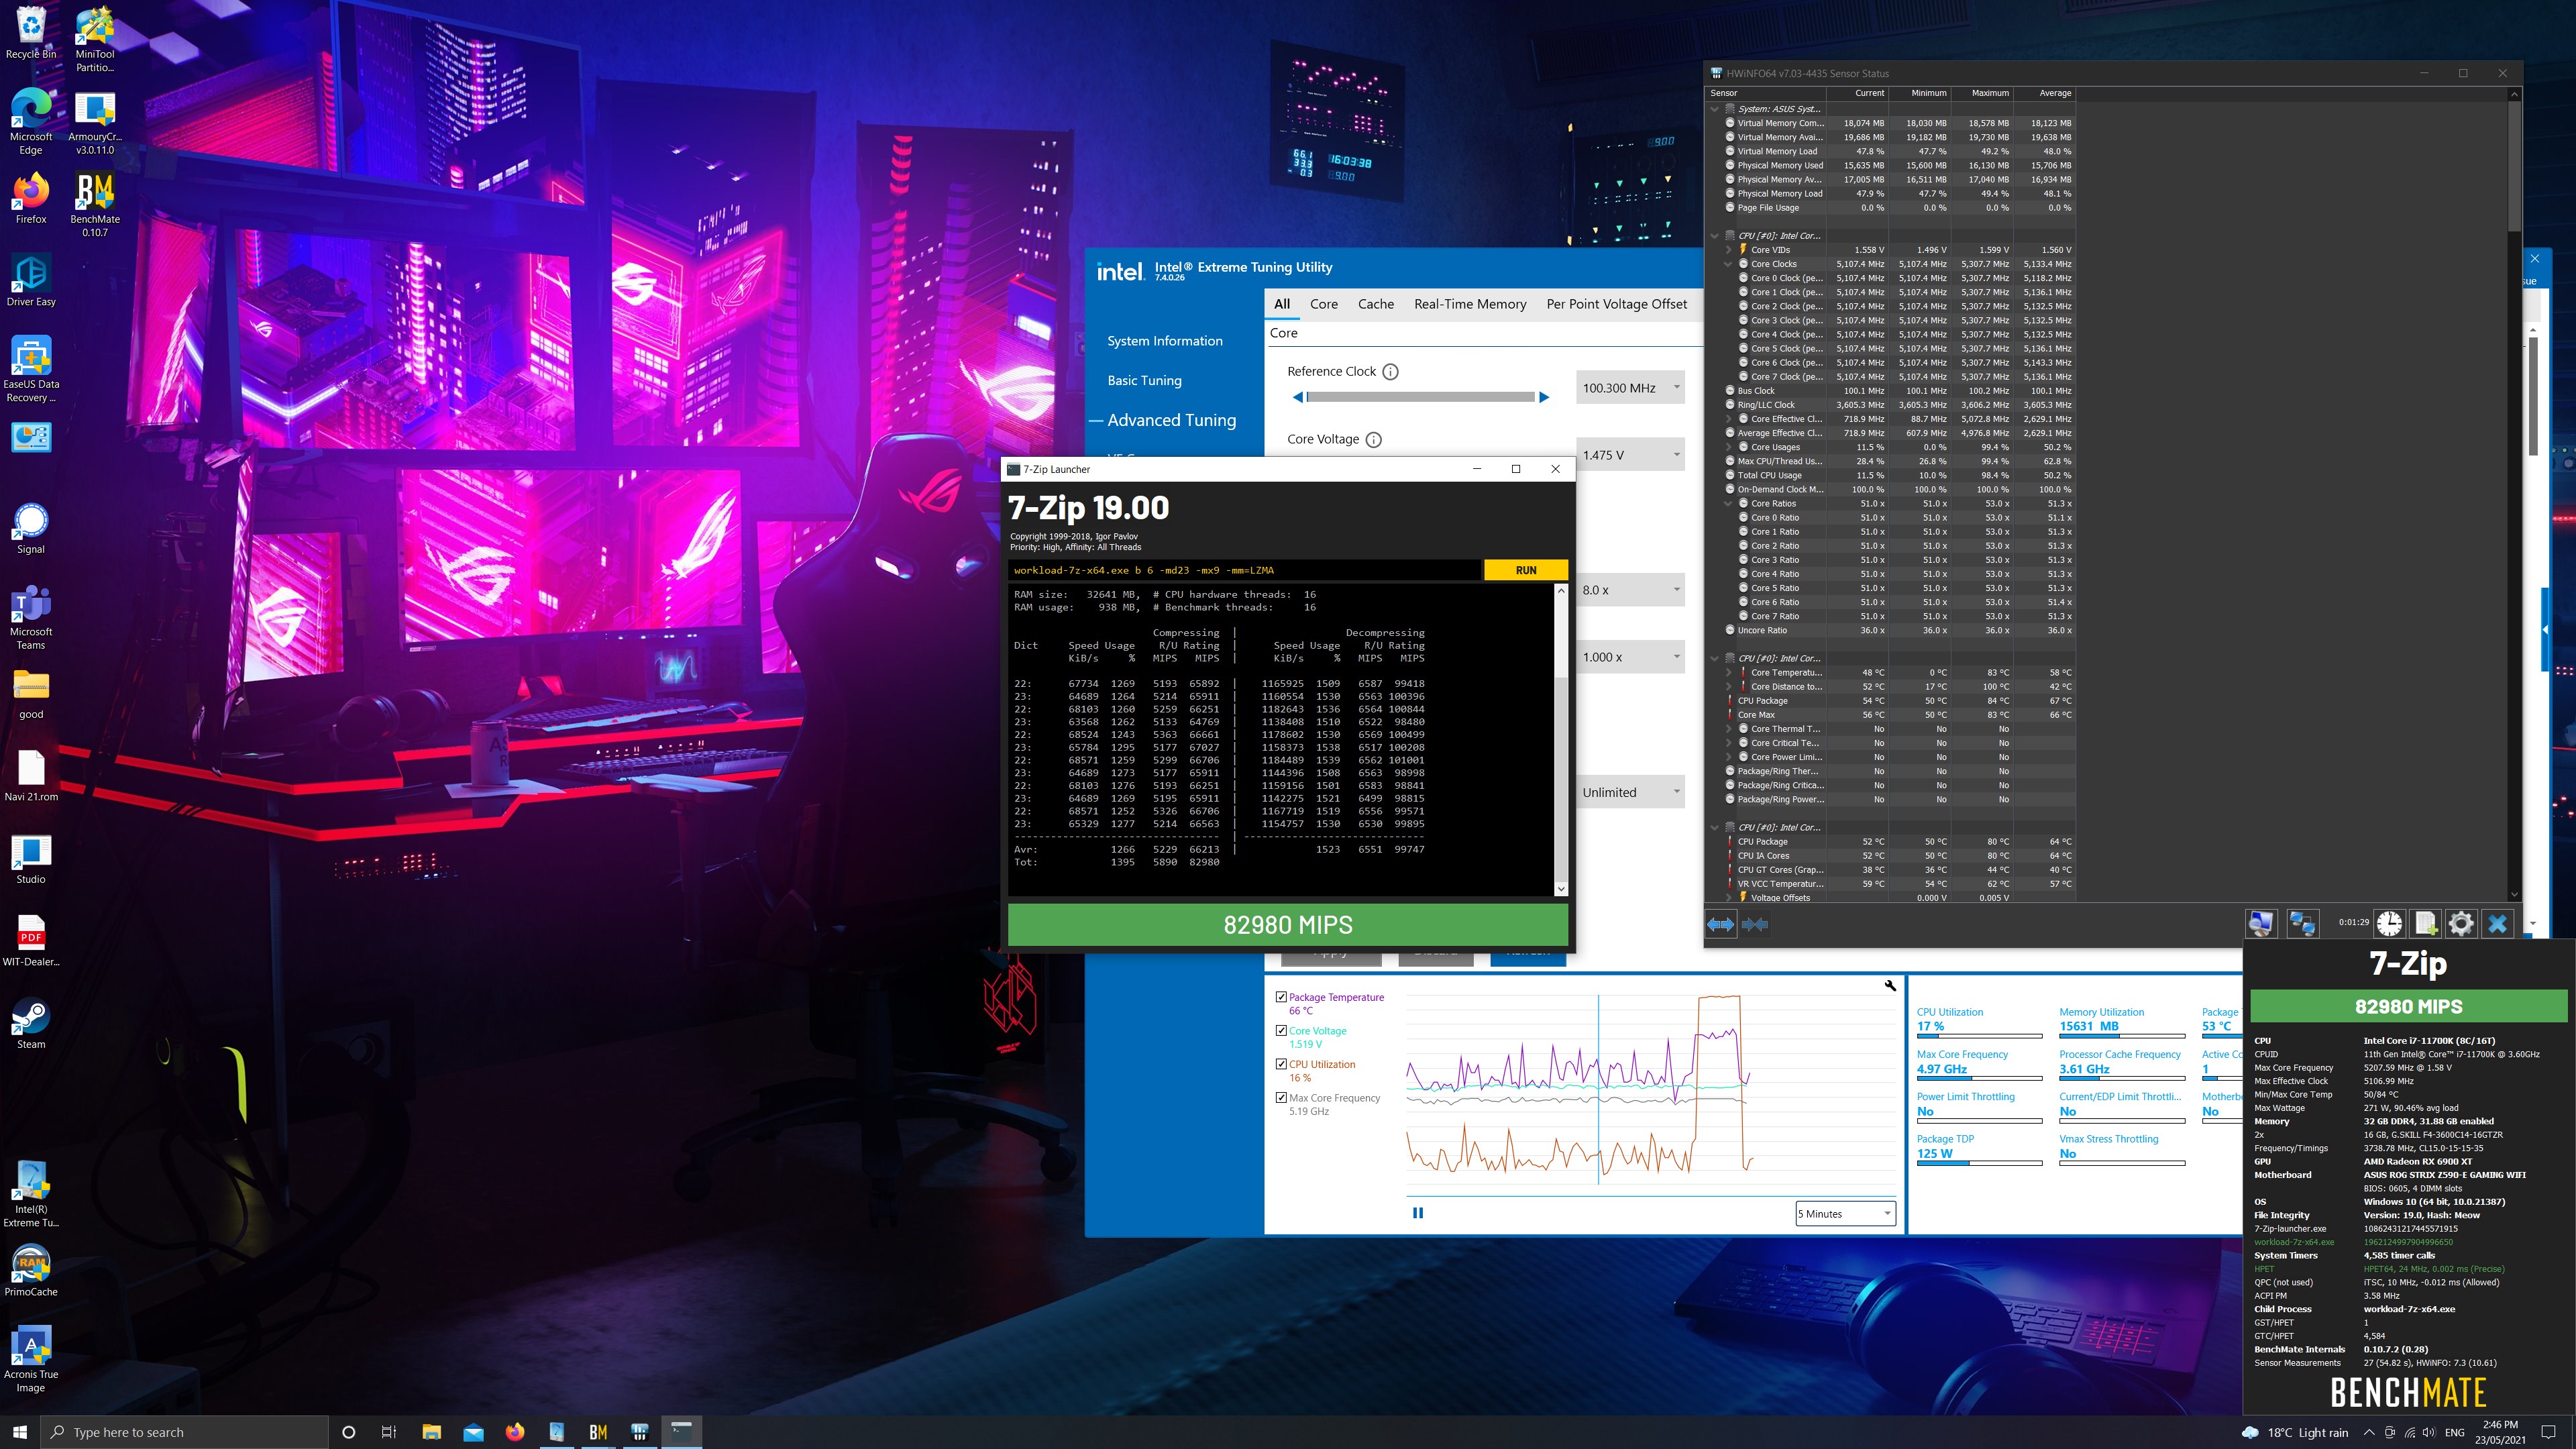
Task: Click BenchMate icon in taskbar
Action: click(598, 1432)
